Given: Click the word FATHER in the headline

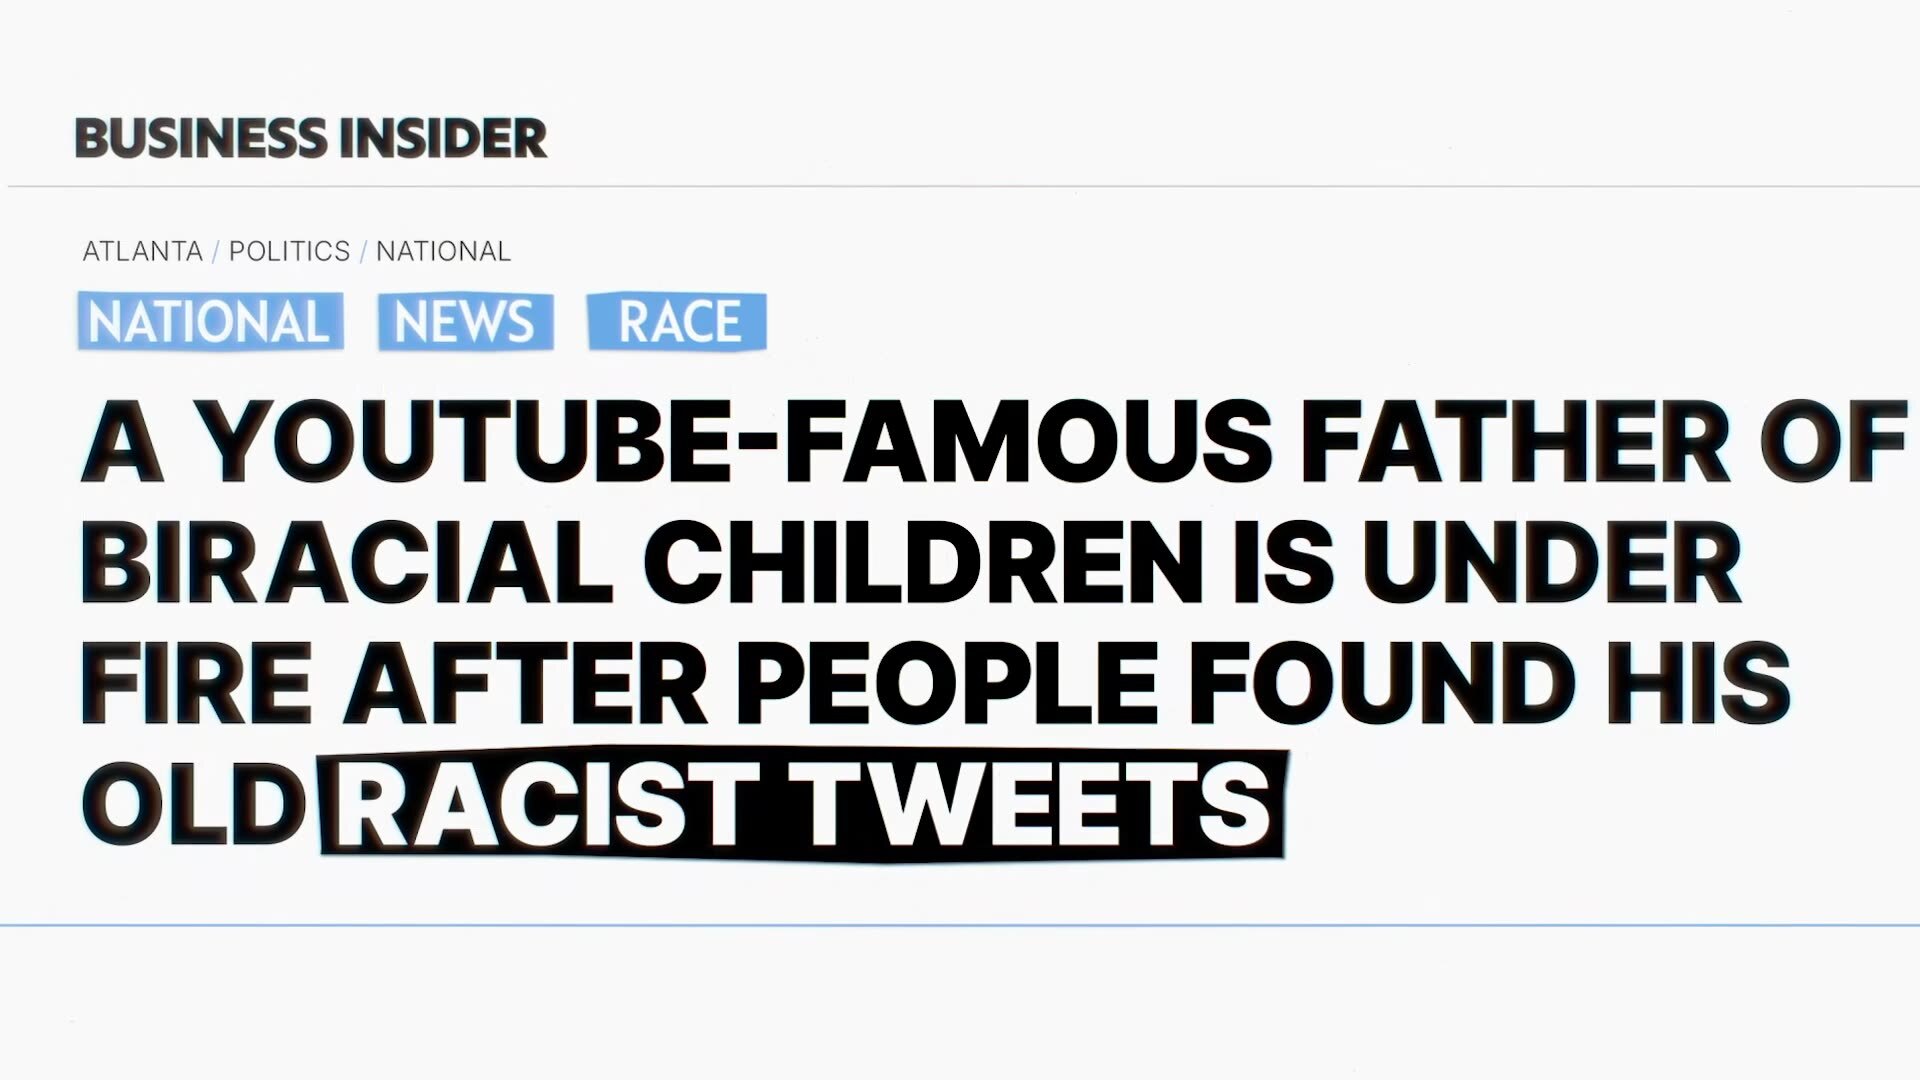Looking at the screenshot, I should 1514,441.
